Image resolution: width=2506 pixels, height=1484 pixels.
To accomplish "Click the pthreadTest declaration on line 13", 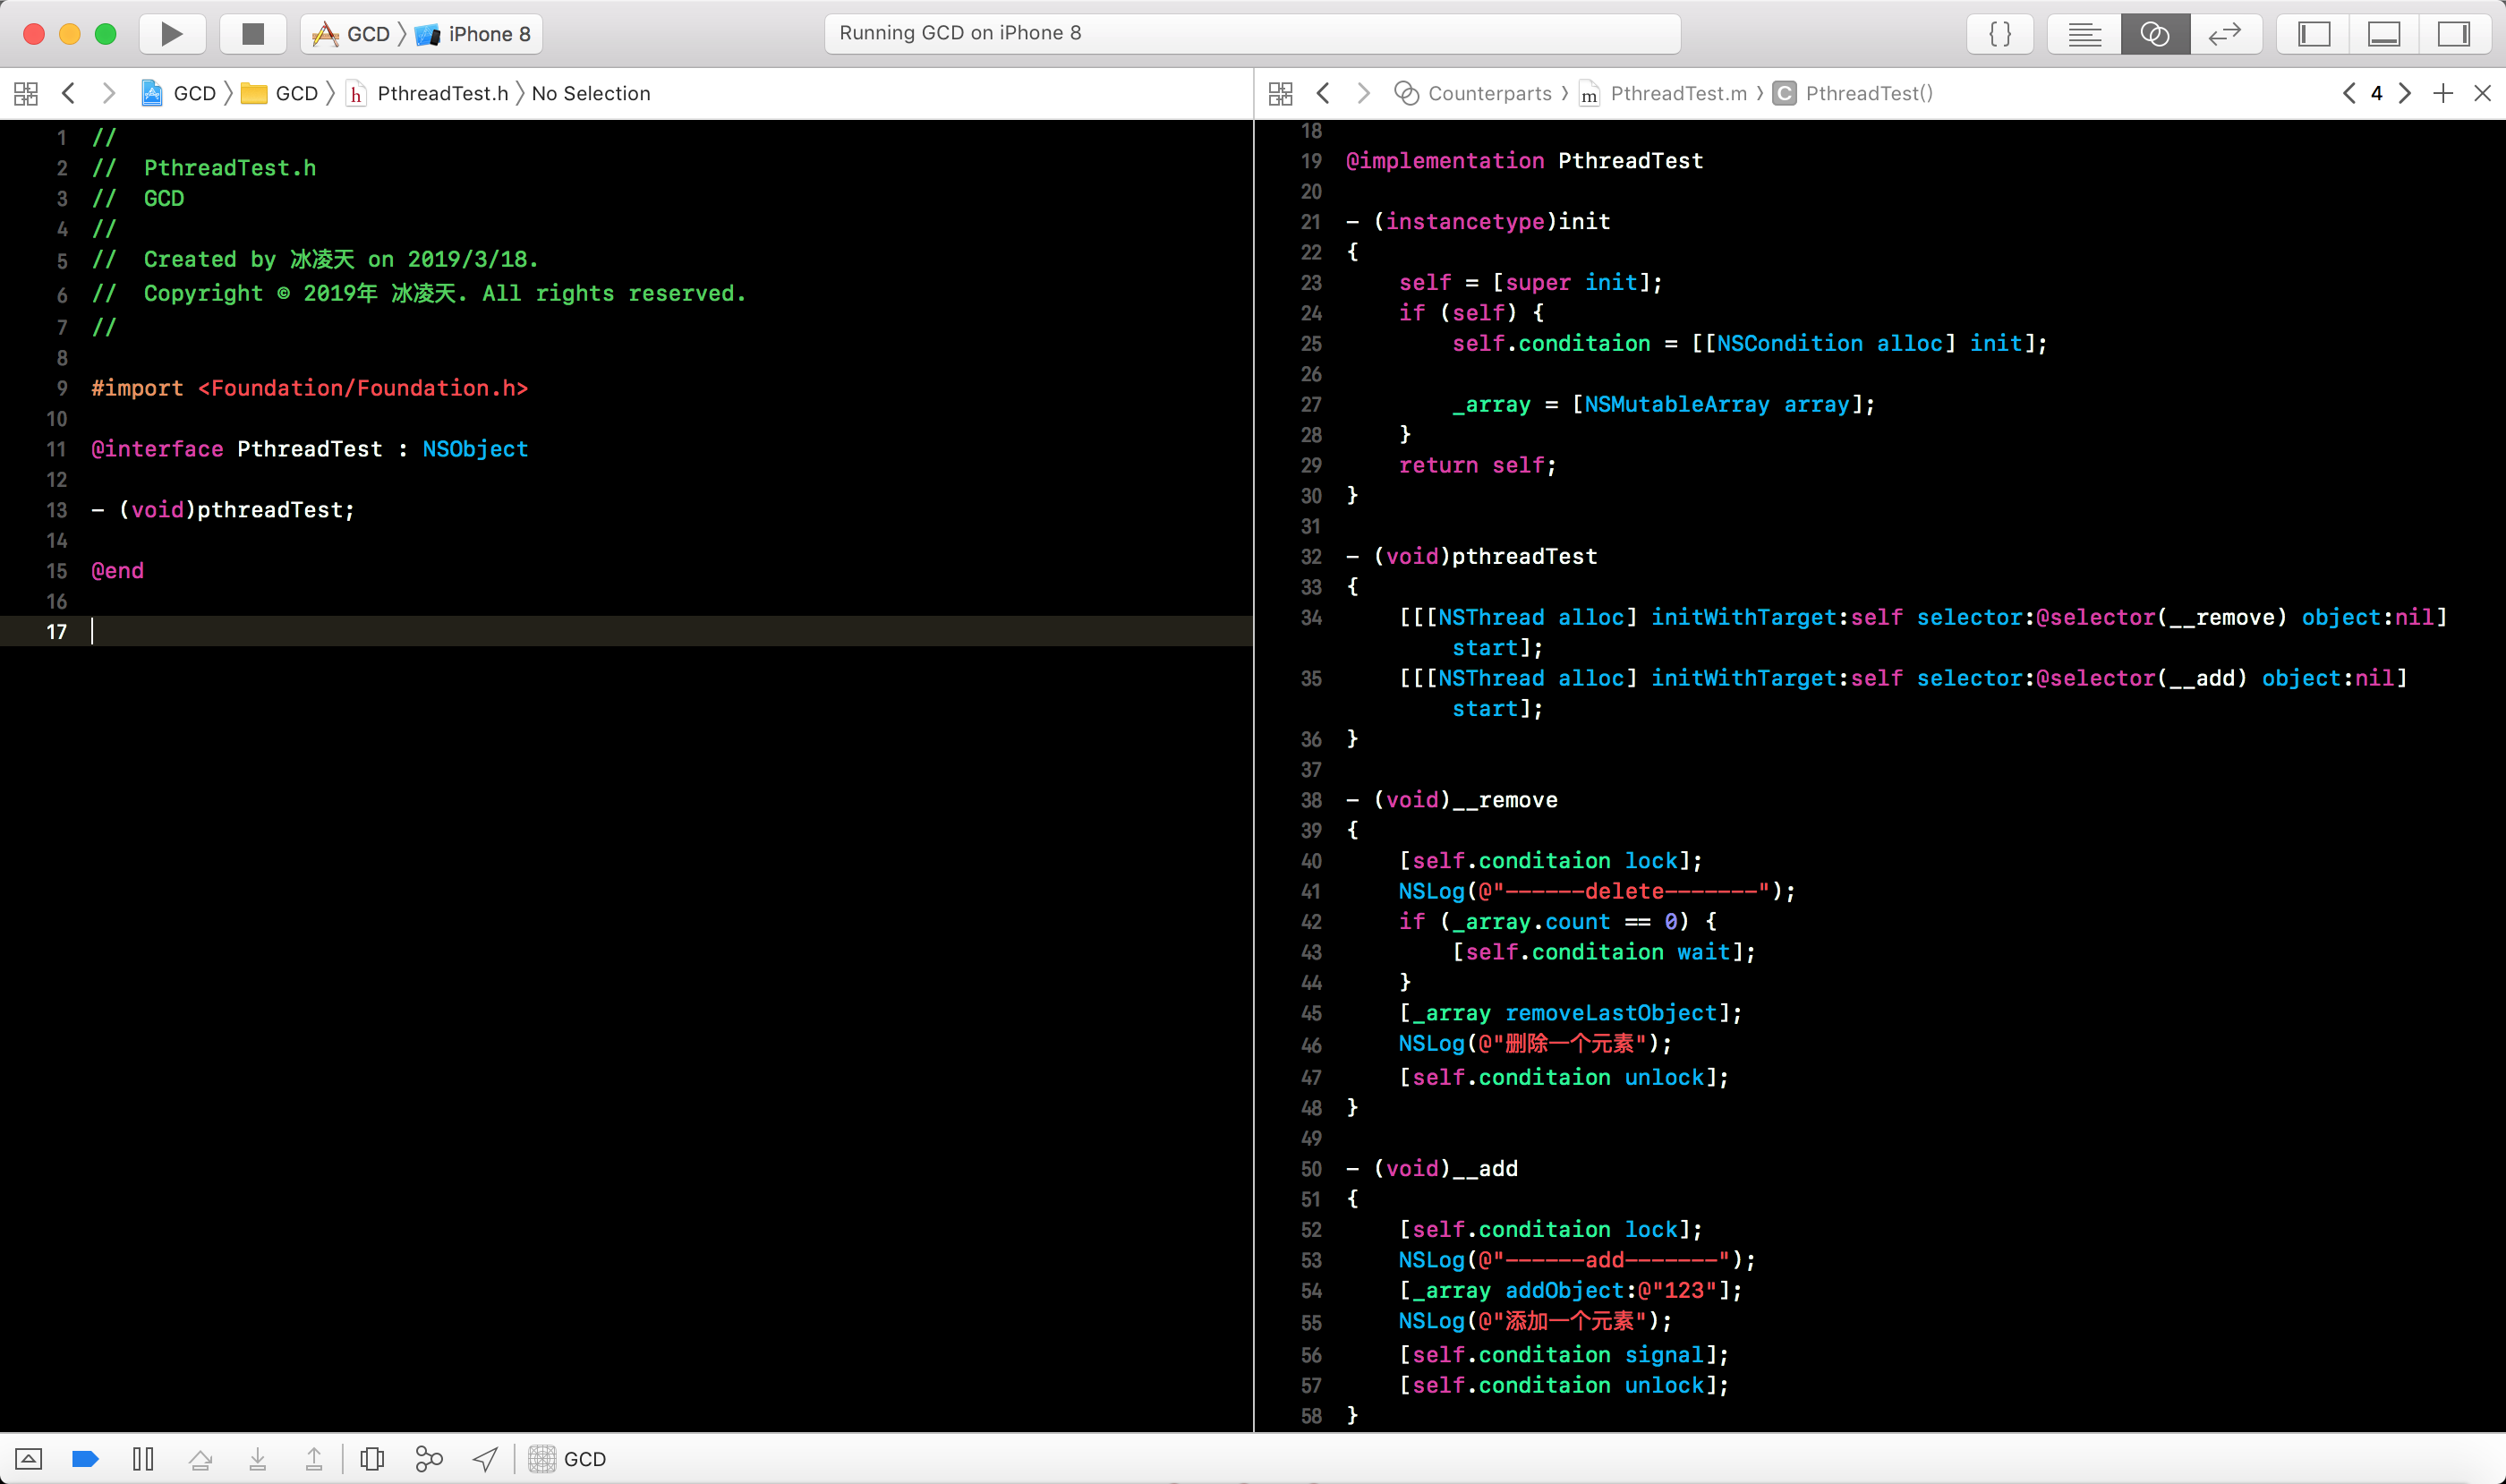I will pos(223,510).
